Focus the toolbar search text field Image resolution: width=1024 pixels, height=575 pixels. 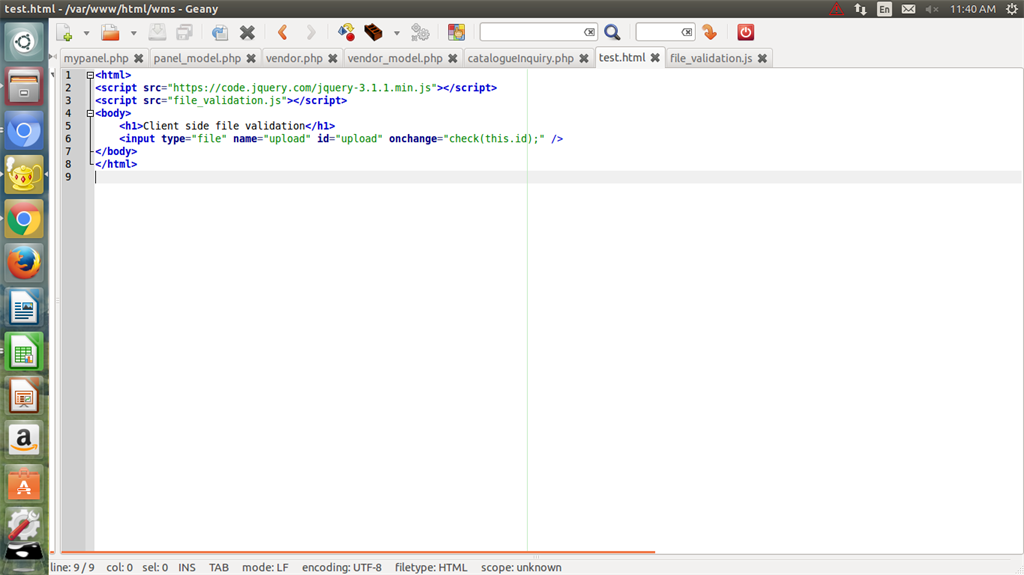coord(531,32)
